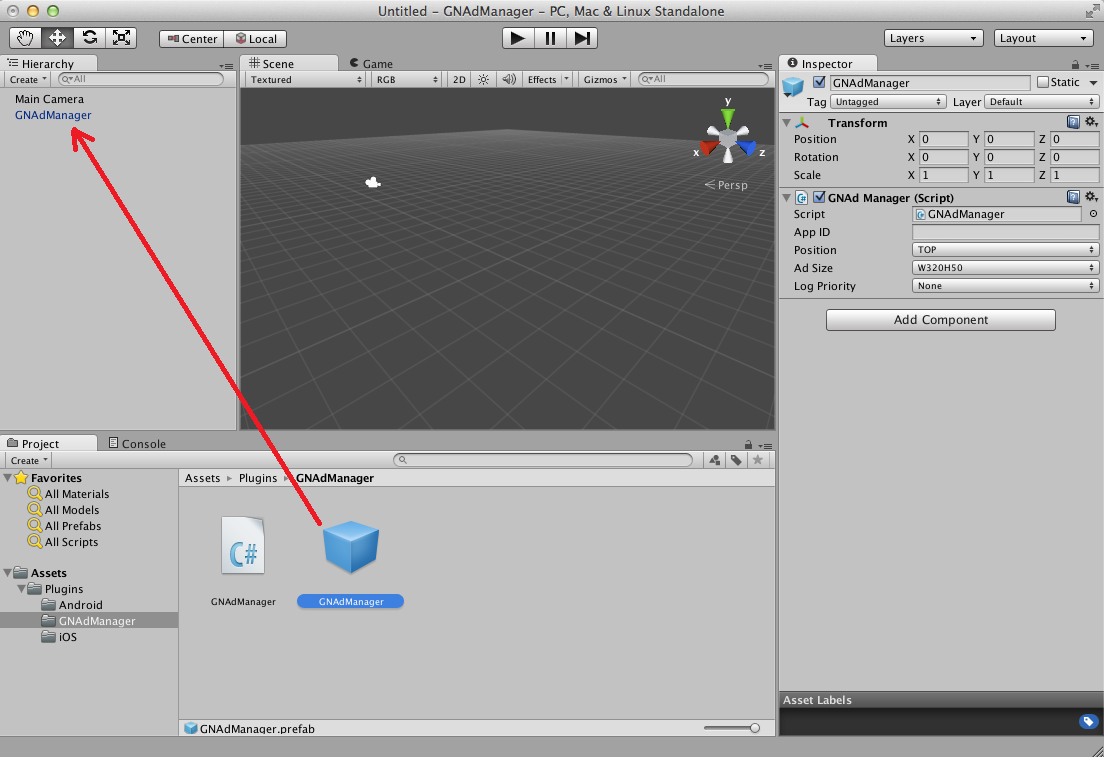Open Project Create menu

pos(29,461)
